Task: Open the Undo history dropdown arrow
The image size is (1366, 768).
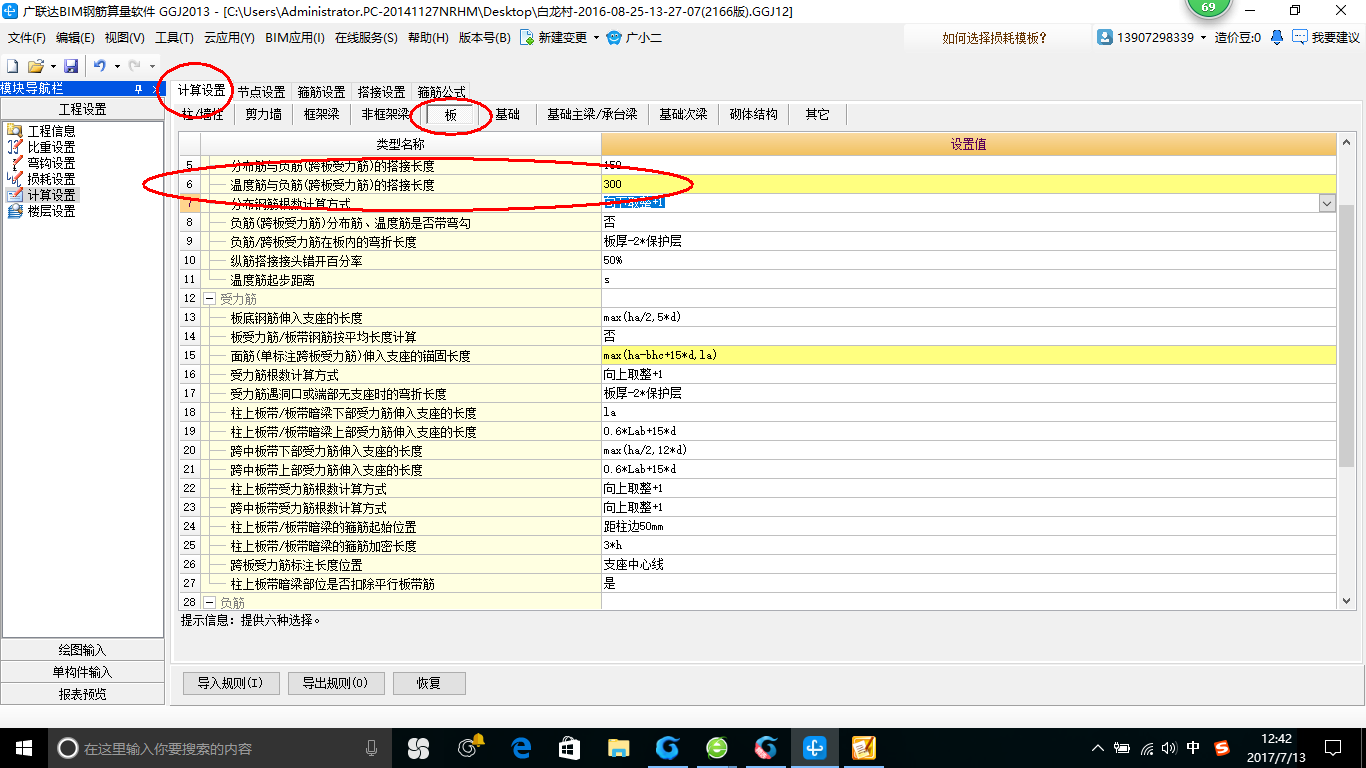Action: pyautogui.click(x=117, y=66)
